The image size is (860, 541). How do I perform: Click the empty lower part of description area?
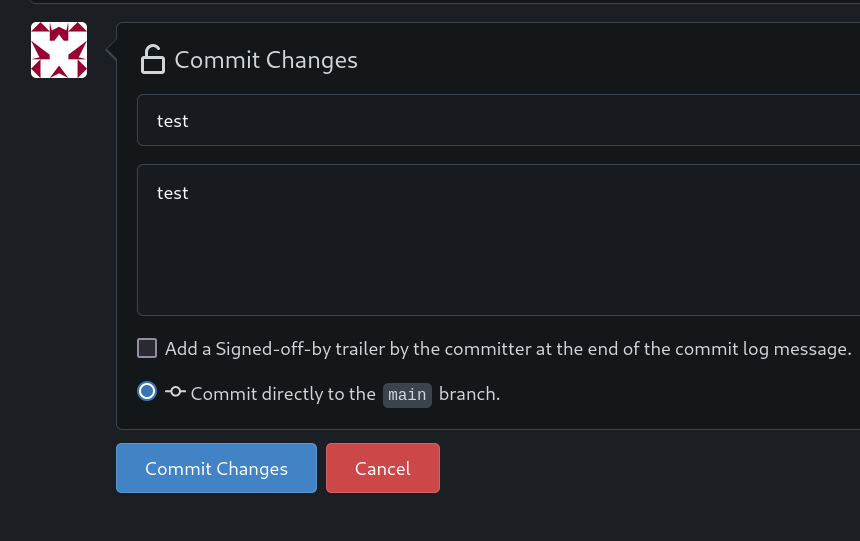499,269
